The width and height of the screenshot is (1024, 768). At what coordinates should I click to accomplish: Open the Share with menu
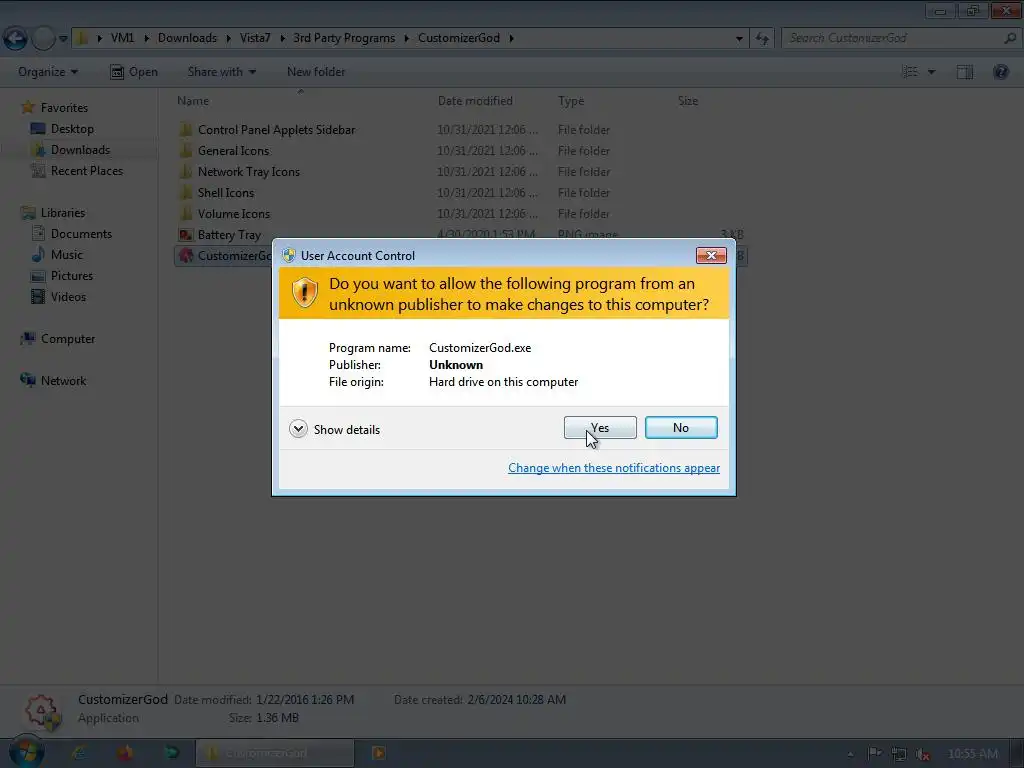click(221, 72)
